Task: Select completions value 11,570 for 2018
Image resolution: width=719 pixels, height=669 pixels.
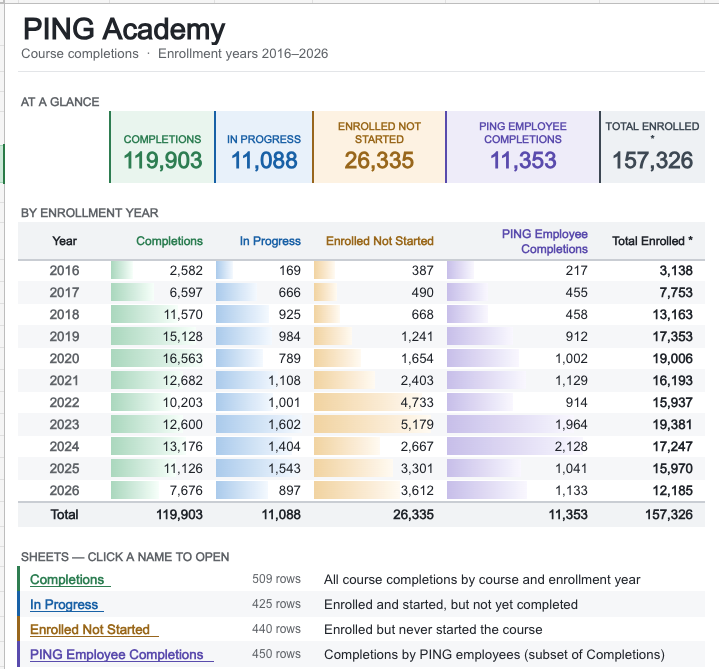Action: (x=183, y=315)
